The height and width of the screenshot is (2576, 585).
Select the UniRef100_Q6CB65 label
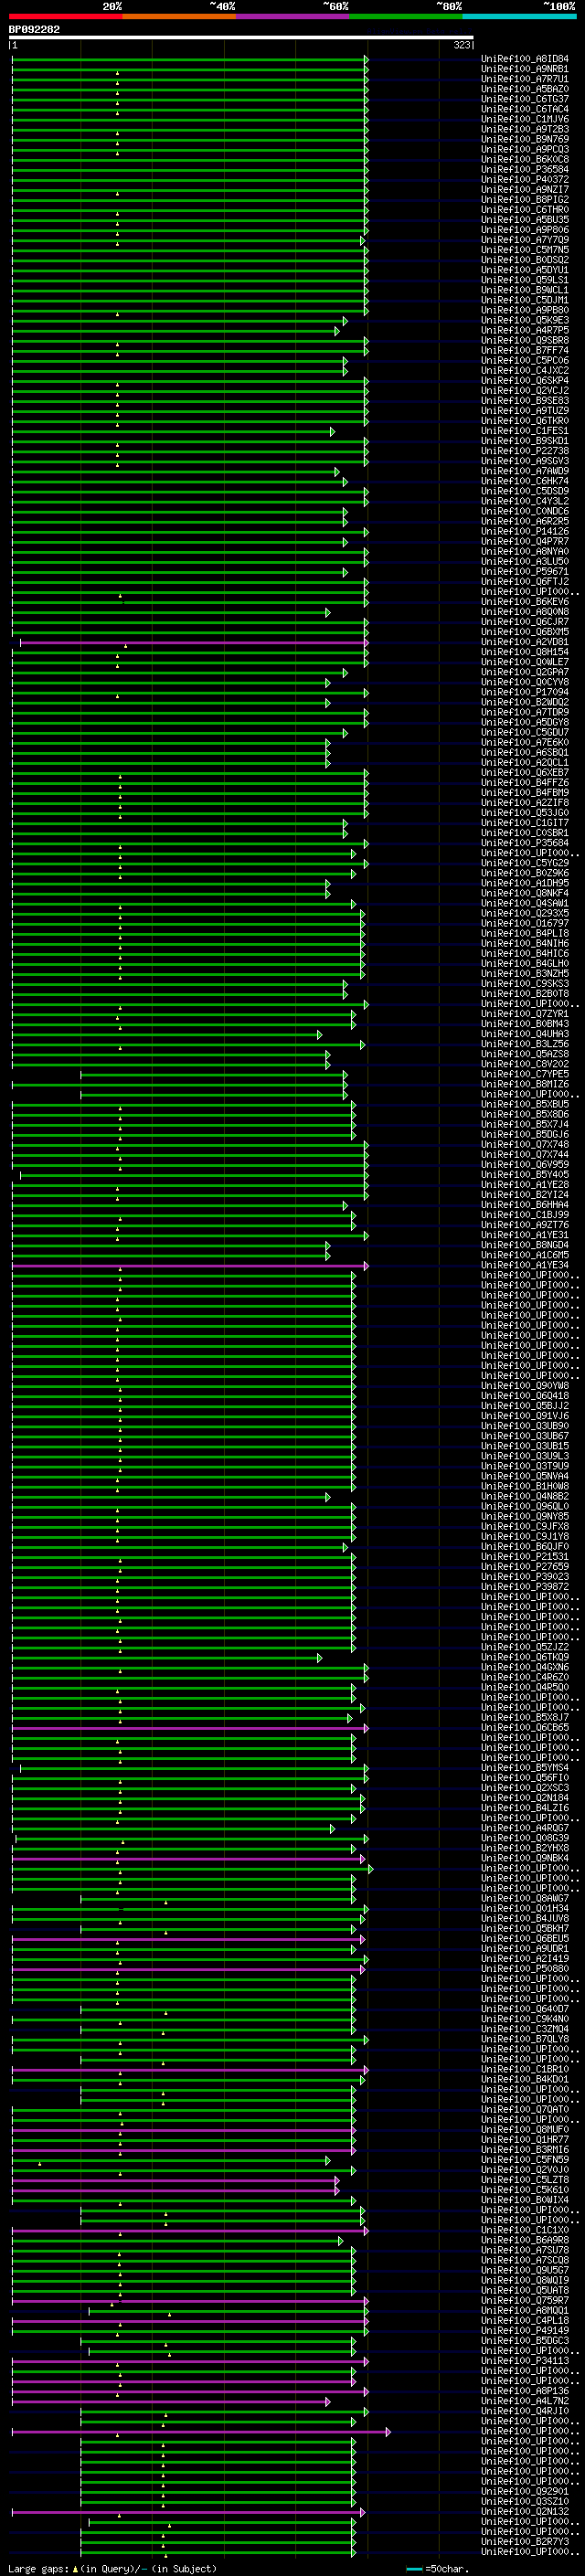click(x=525, y=1728)
